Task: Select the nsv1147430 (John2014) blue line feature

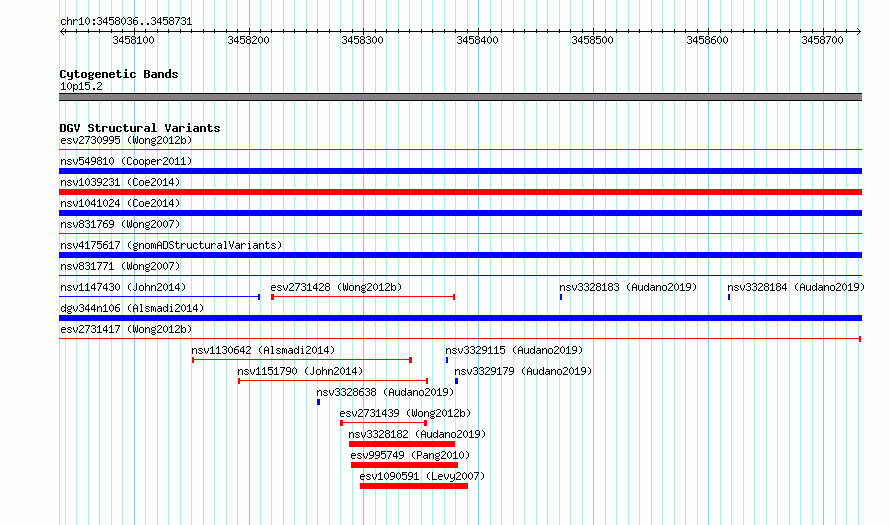Action: (x=159, y=297)
